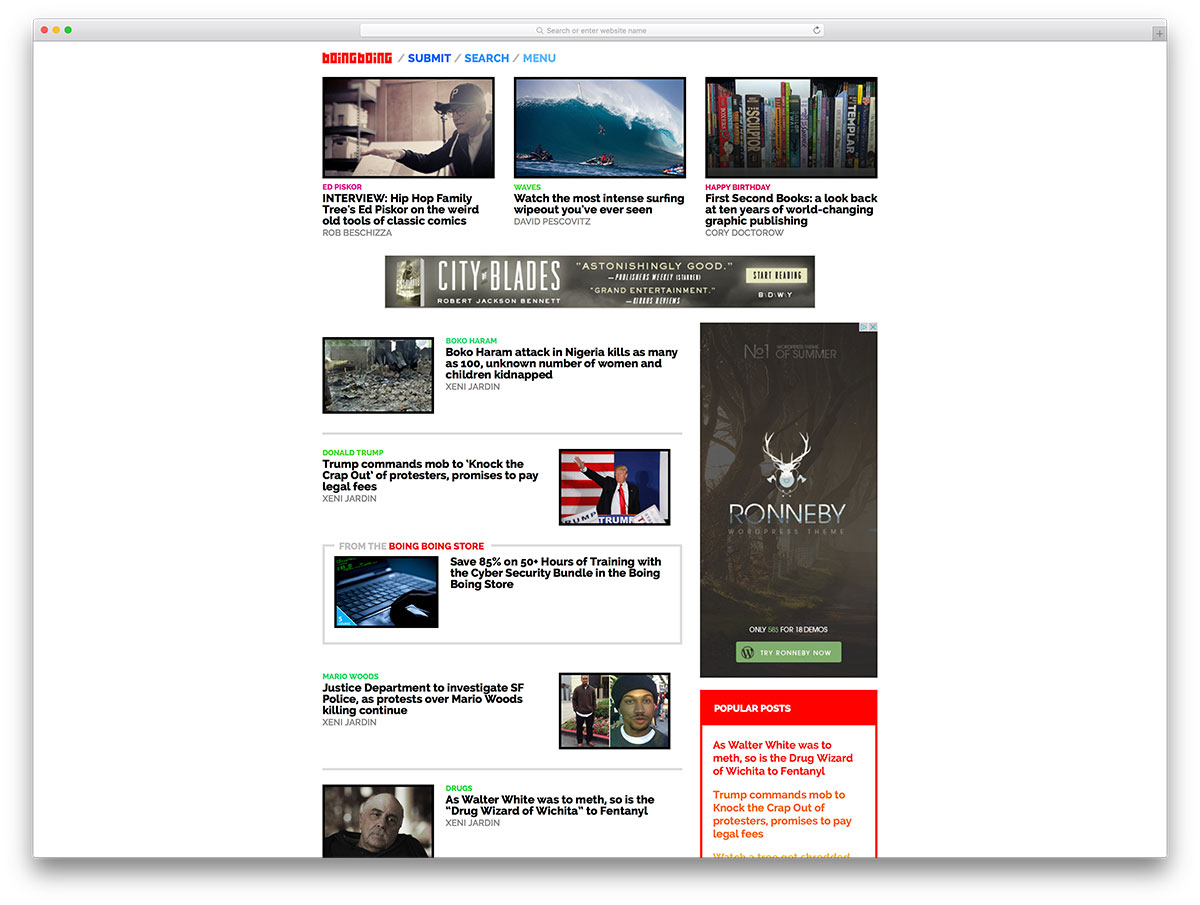Screen dimensions: 1200x905
Task: Click the Mario Woods article photo
Action: 614,710
